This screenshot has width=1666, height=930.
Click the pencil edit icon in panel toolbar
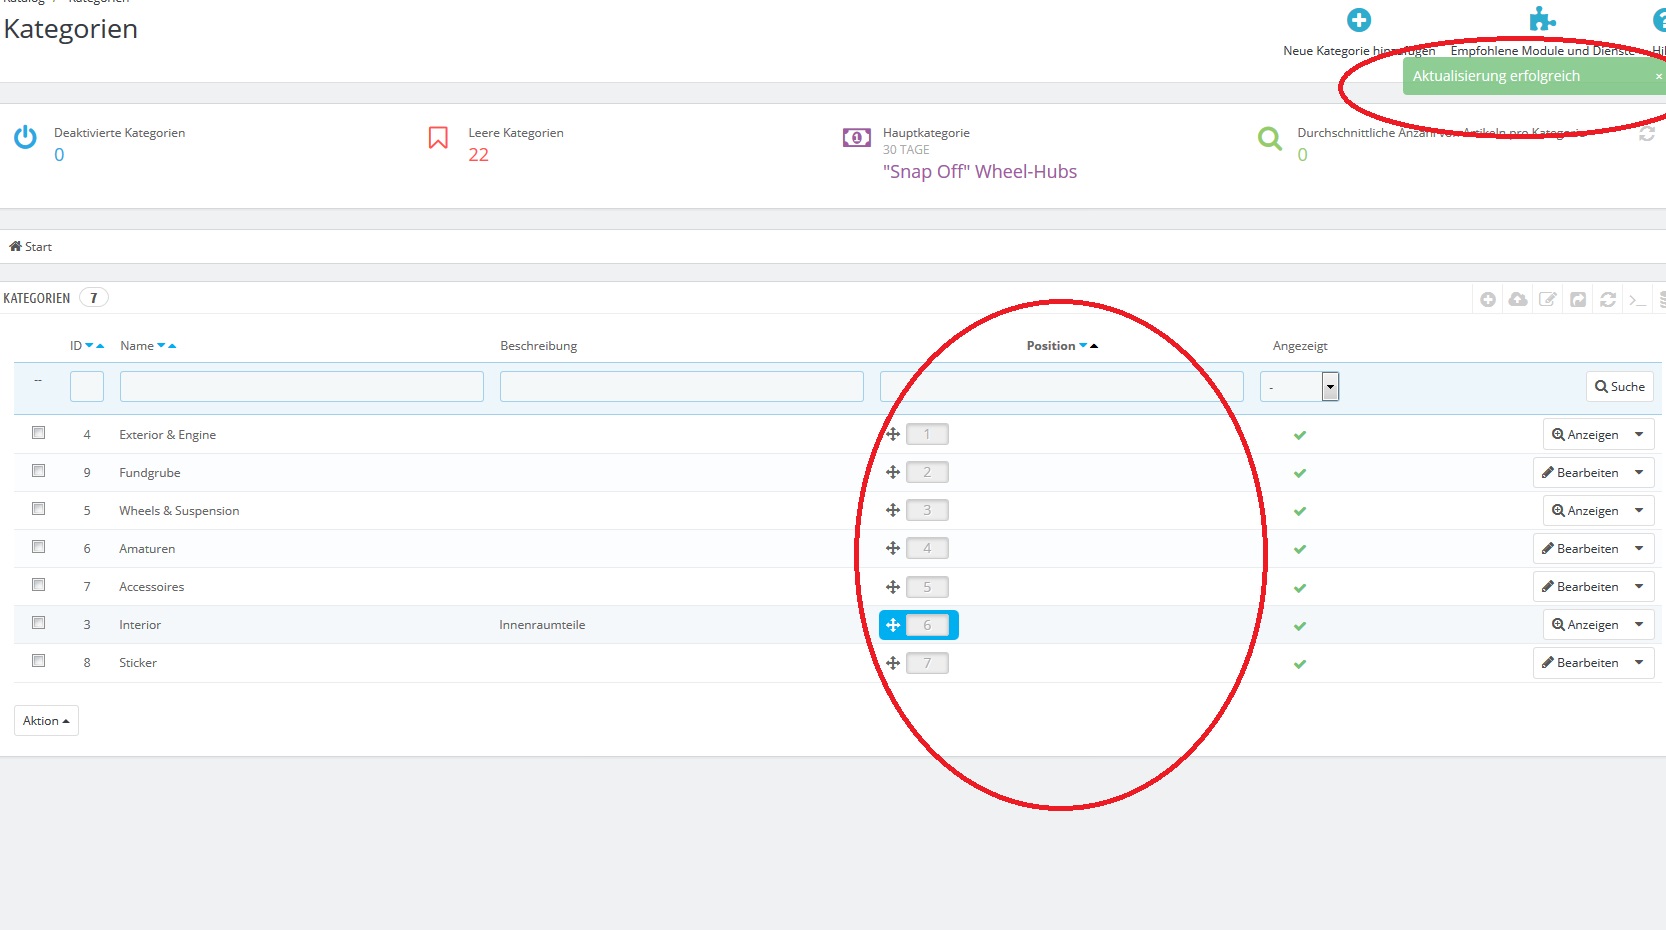point(1548,299)
